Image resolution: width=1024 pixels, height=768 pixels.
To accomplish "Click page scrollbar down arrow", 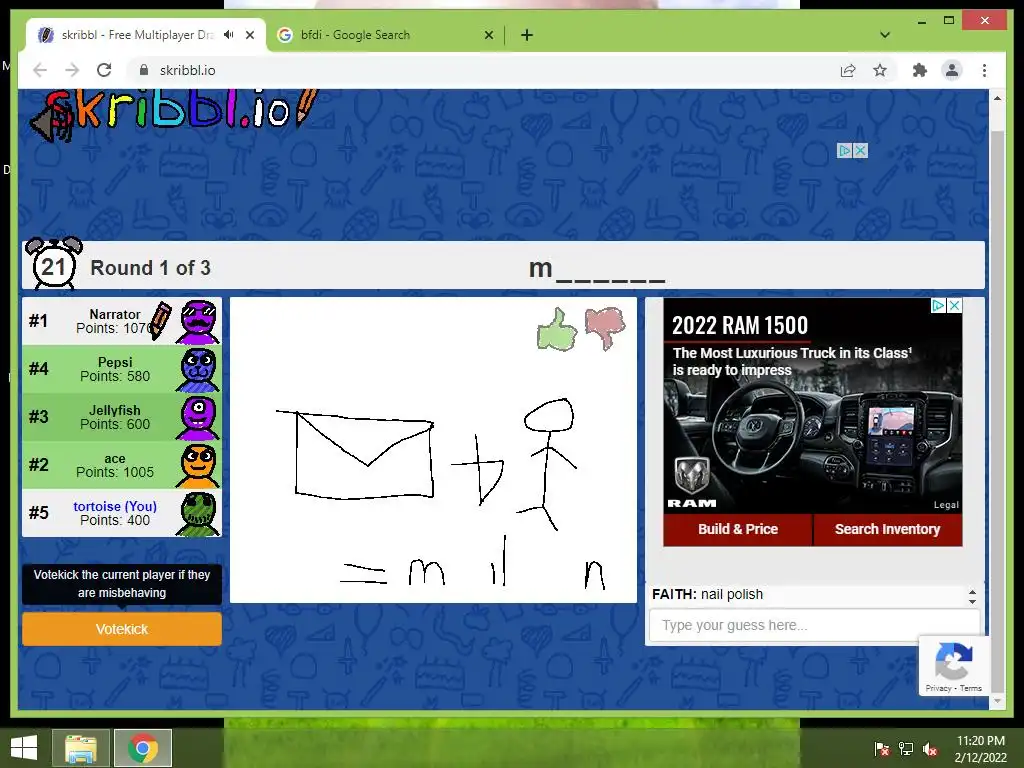I will [x=997, y=701].
